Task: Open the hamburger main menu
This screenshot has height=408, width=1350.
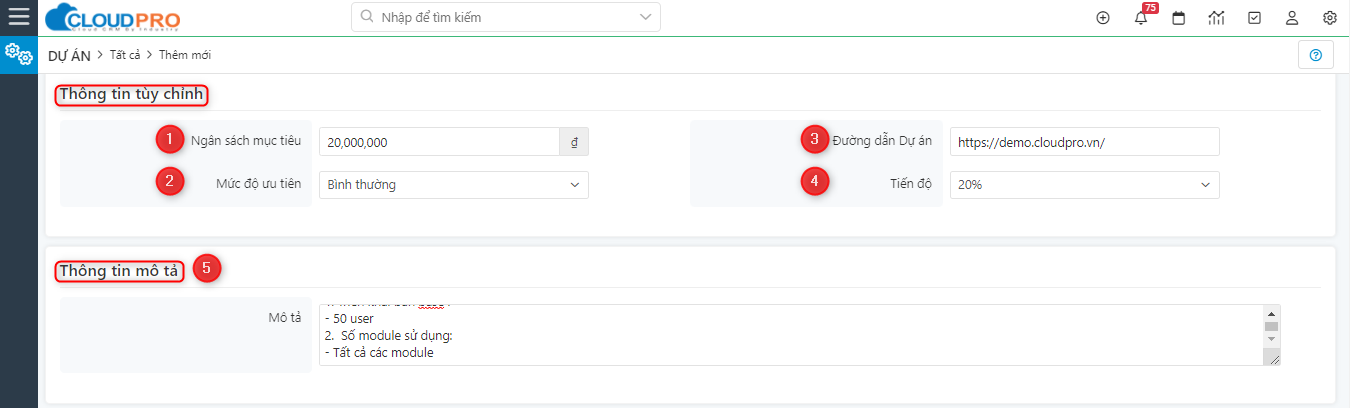Action: point(18,17)
